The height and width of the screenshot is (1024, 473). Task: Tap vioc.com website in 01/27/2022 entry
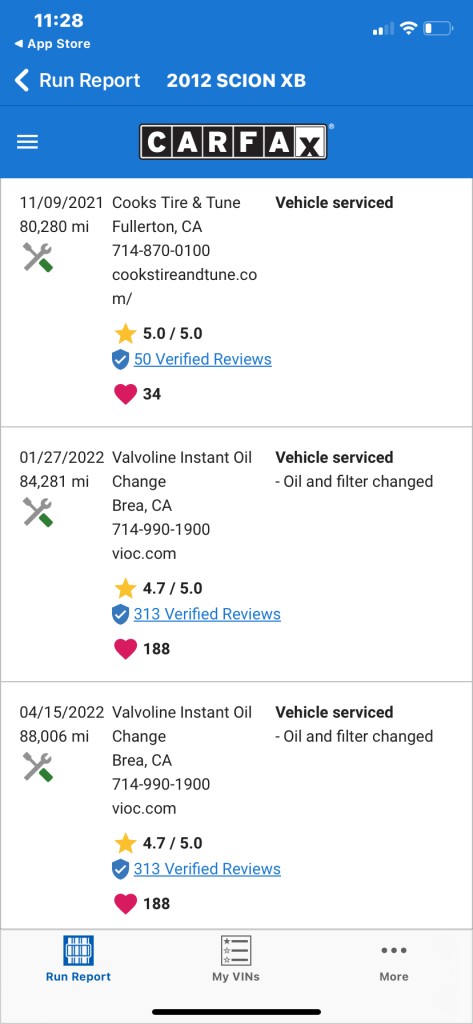(144, 554)
